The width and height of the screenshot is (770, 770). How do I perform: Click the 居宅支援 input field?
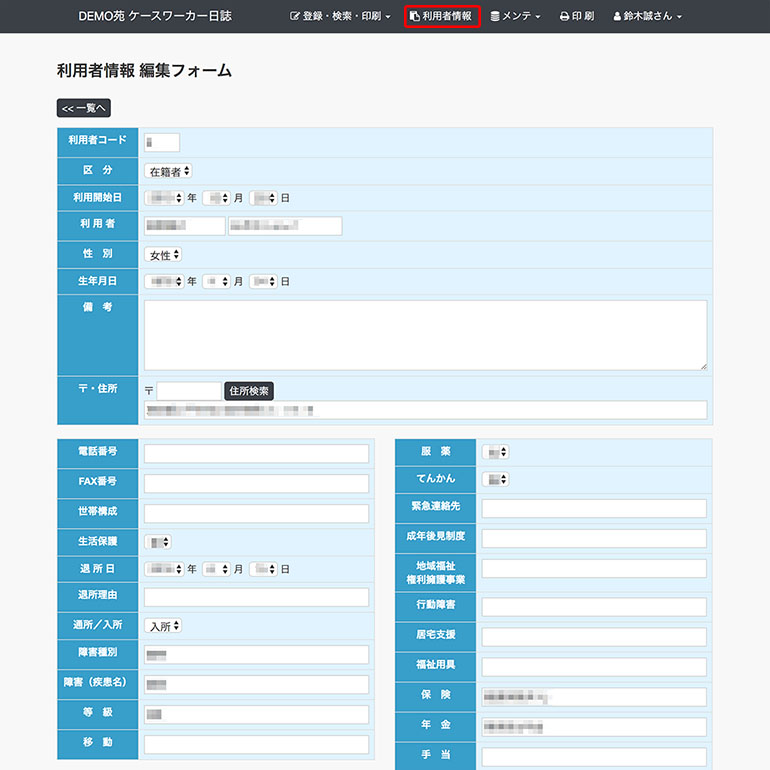[594, 637]
